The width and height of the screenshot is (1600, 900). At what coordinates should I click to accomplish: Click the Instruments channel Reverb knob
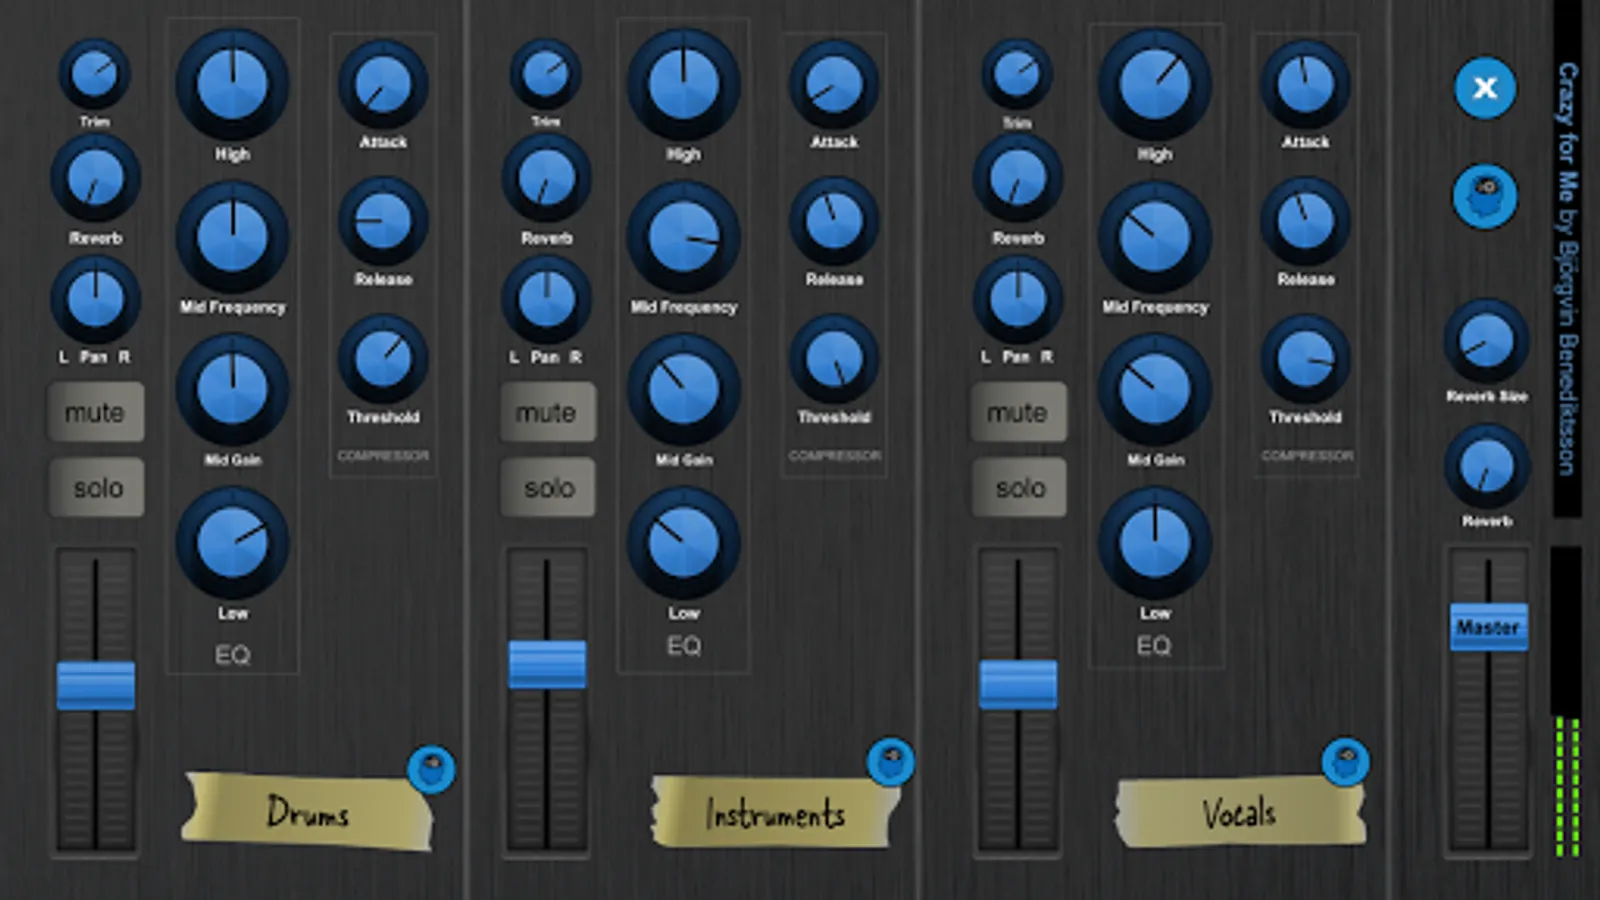tap(546, 179)
